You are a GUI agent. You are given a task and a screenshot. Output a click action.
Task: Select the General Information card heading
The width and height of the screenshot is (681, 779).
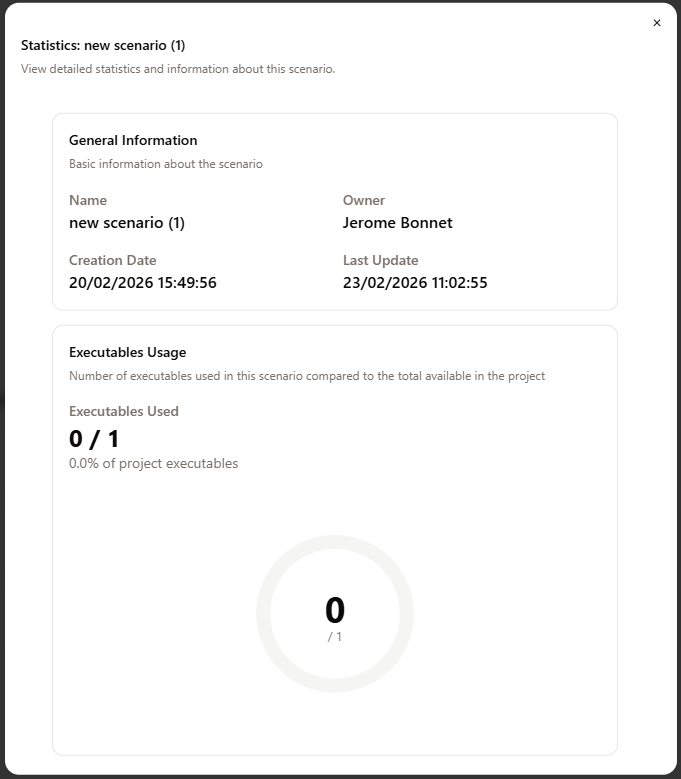(x=133, y=140)
